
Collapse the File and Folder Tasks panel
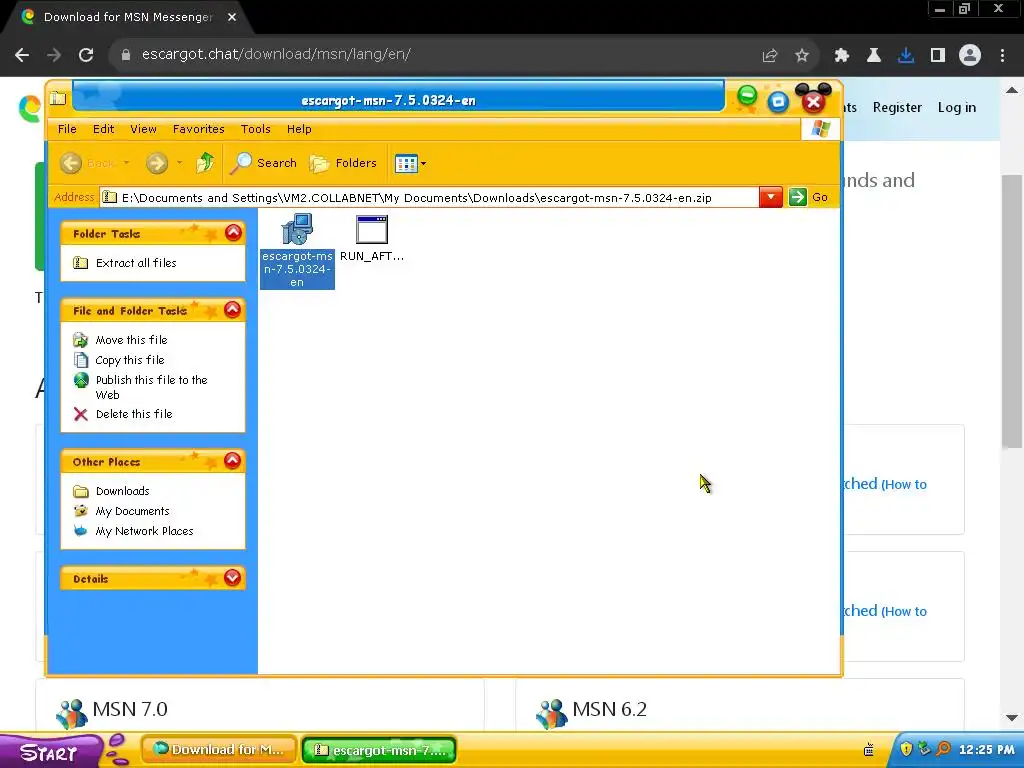click(x=232, y=310)
